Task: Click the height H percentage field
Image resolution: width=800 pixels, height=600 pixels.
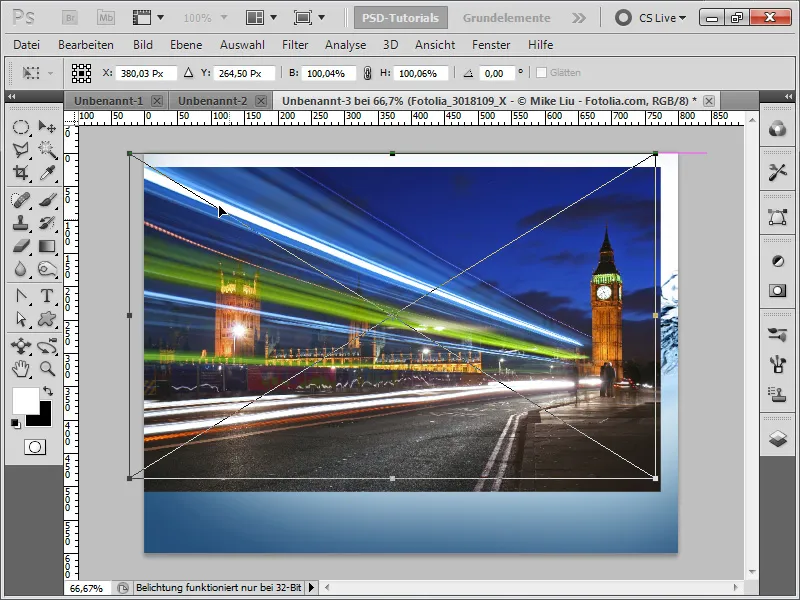Action: tap(420, 73)
